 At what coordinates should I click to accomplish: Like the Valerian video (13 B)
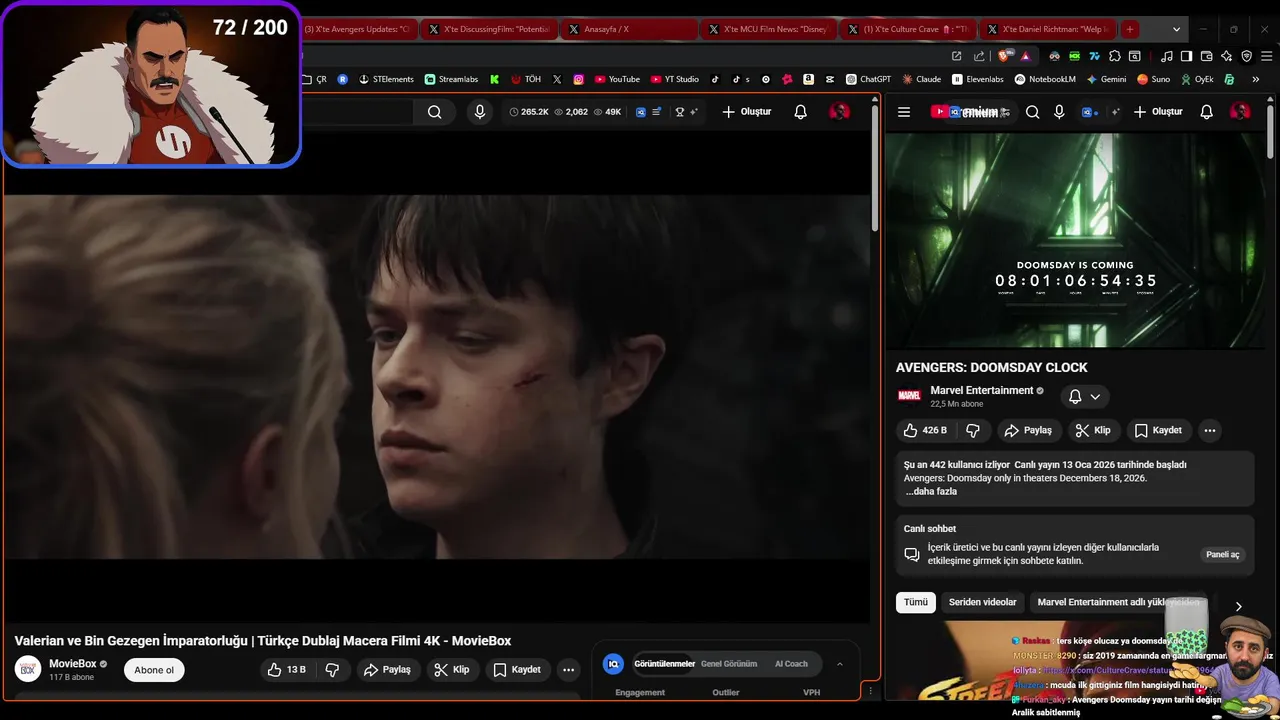click(x=286, y=670)
